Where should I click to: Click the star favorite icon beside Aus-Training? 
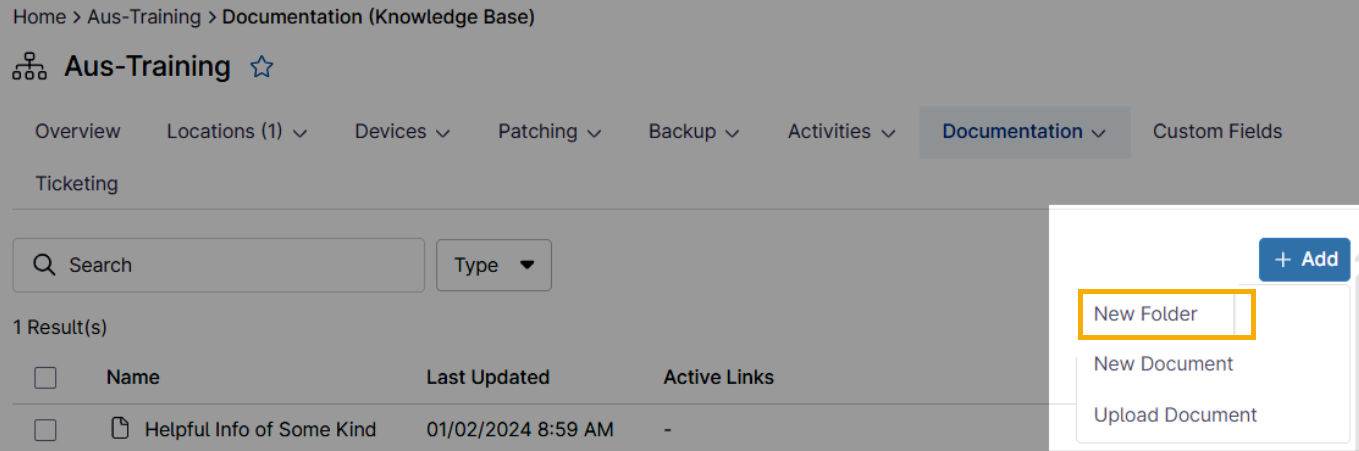coord(261,67)
